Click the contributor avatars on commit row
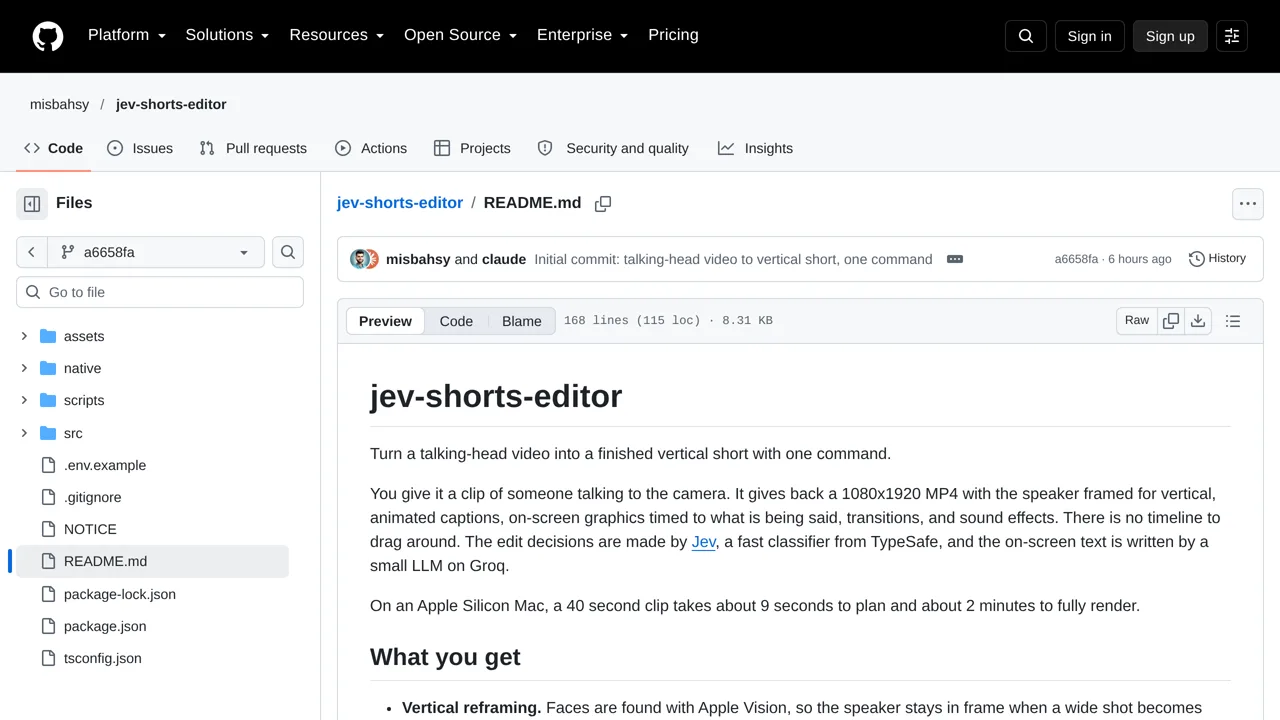Image resolution: width=1280 pixels, height=720 pixels. tap(364, 259)
